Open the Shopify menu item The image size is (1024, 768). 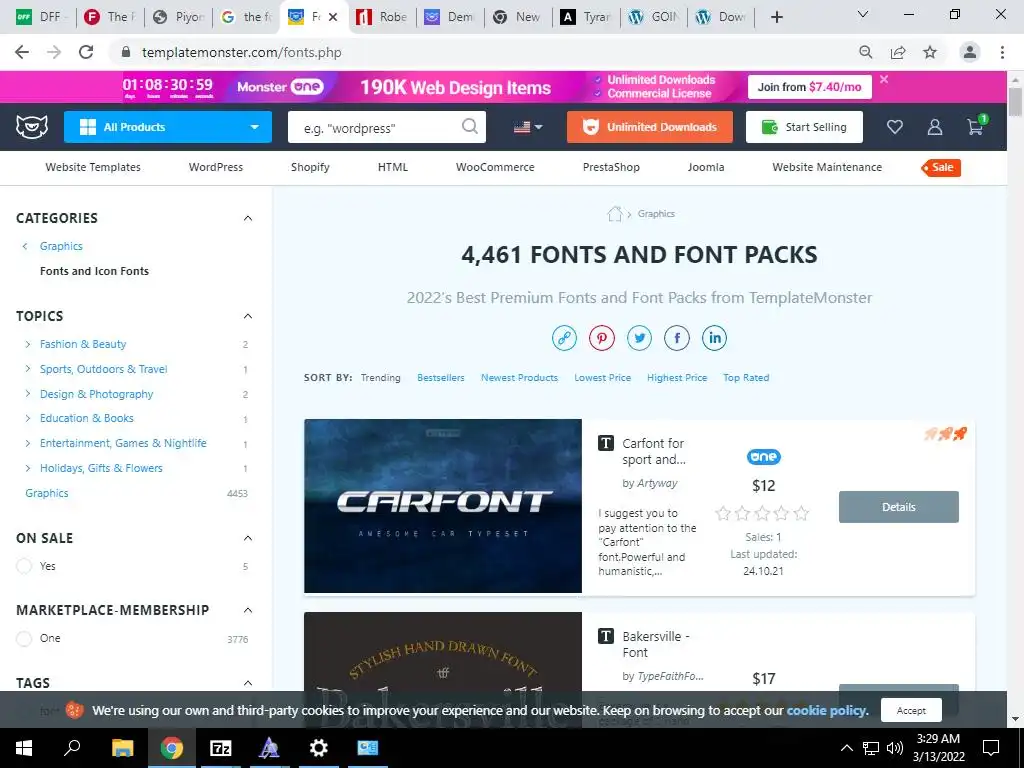310,167
